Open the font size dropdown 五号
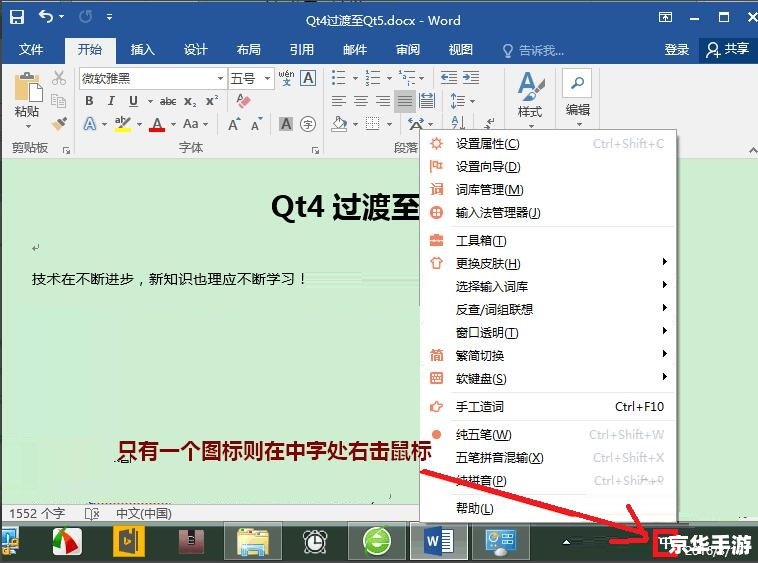Screen dimensions: 758x563 pos(267,78)
